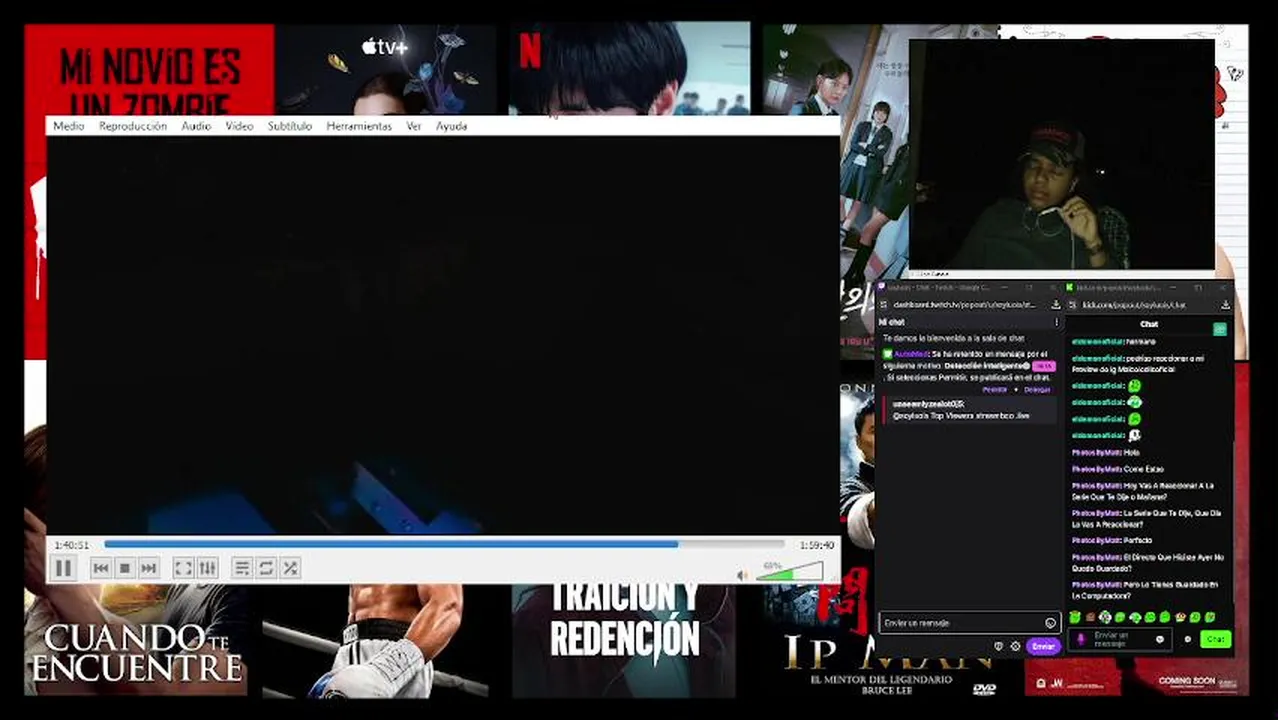Adjust the VLC volume slider

point(791,572)
